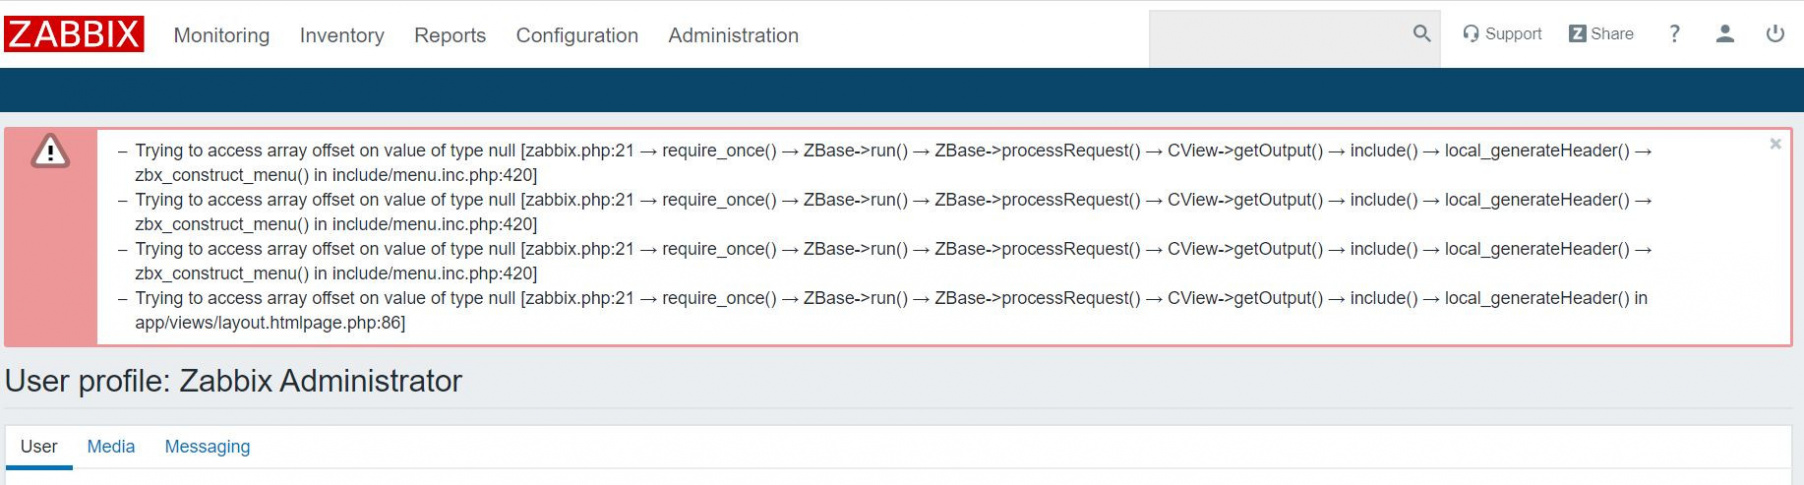Open the Reports menu

[x=450, y=35]
